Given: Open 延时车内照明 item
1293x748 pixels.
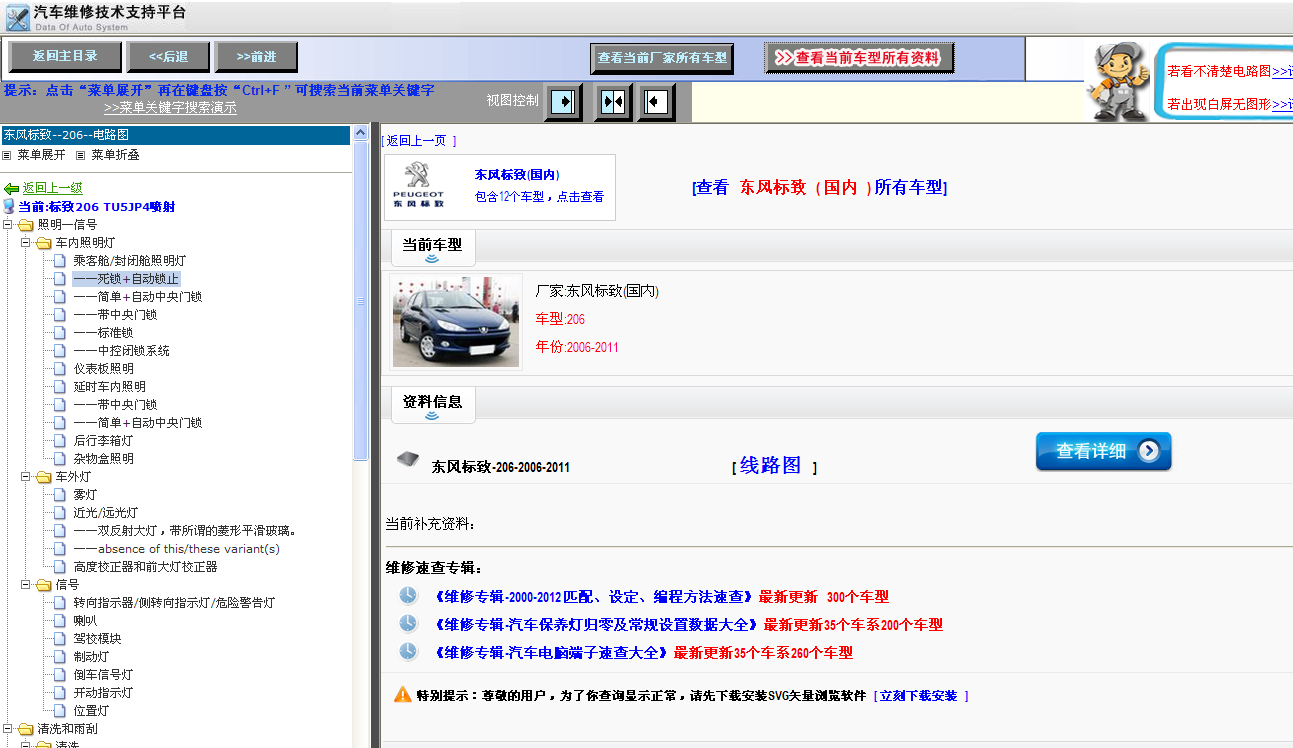Looking at the screenshot, I should tap(109, 387).
